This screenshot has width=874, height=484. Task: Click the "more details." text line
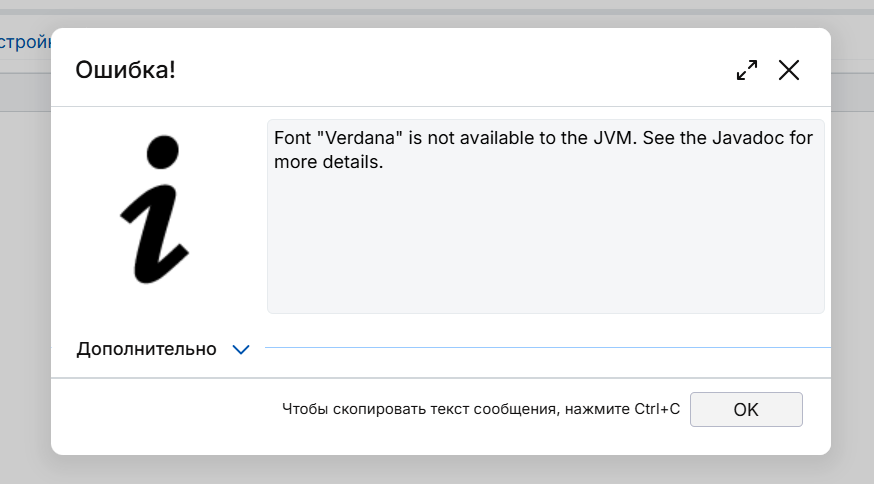pos(329,161)
